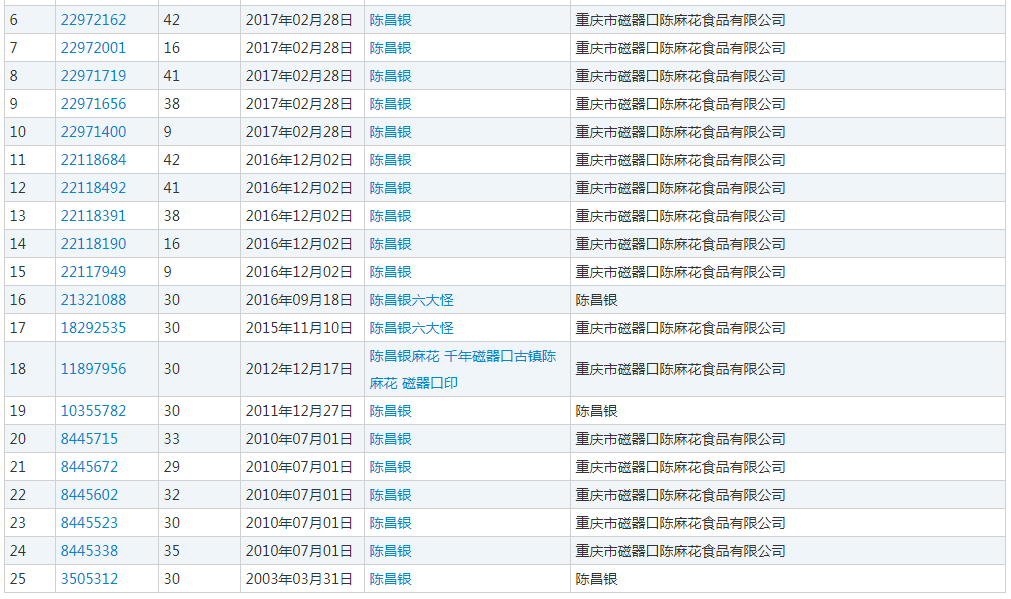Open registration number 22972001 link

93,48
